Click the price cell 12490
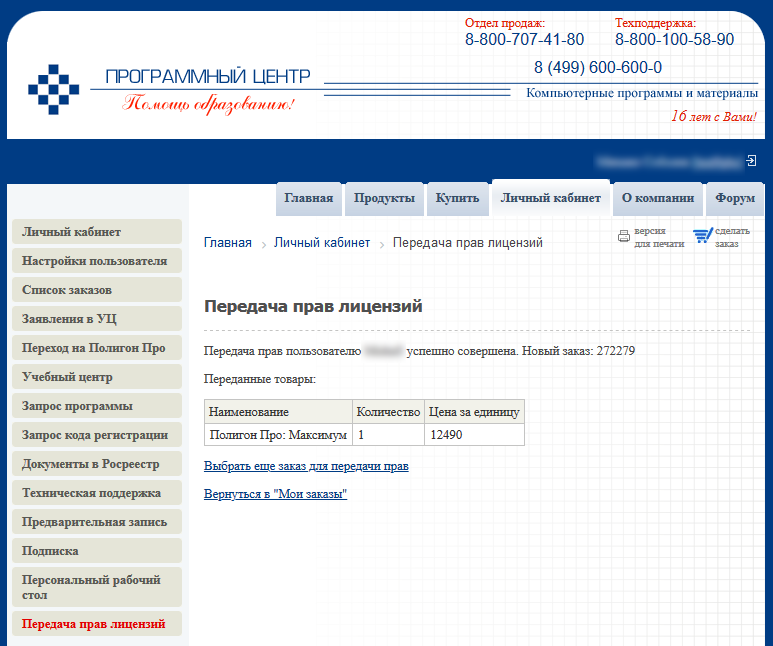Screen dimensions: 773x646 (x=474, y=435)
